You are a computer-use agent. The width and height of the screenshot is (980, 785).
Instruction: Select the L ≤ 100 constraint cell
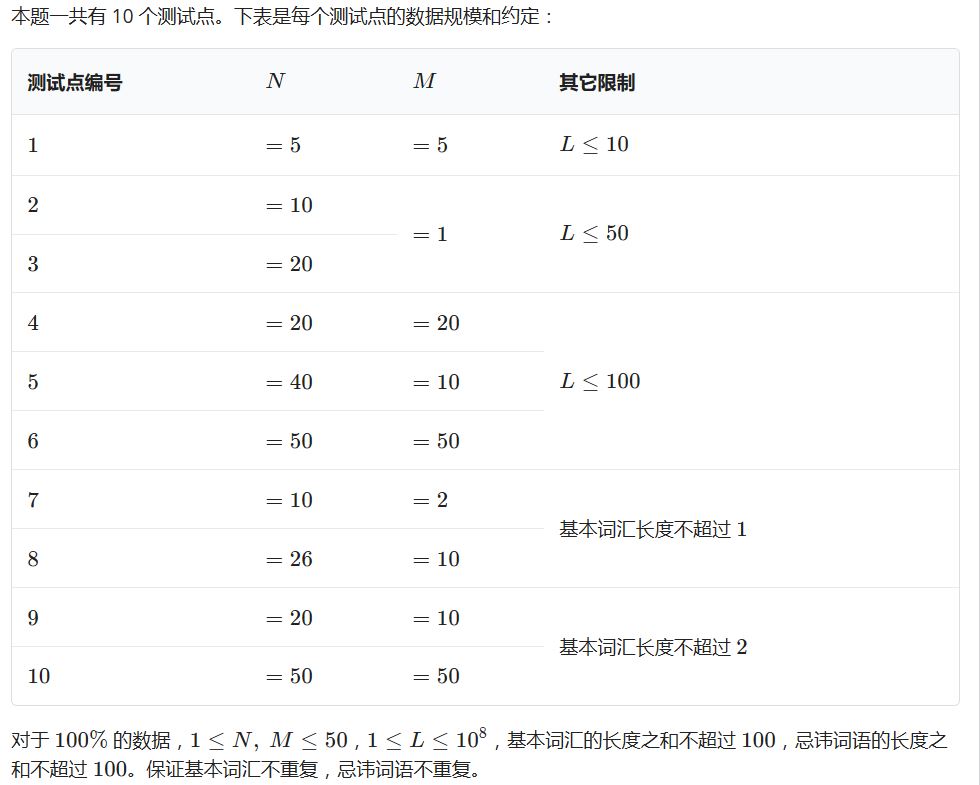[x=599, y=381]
